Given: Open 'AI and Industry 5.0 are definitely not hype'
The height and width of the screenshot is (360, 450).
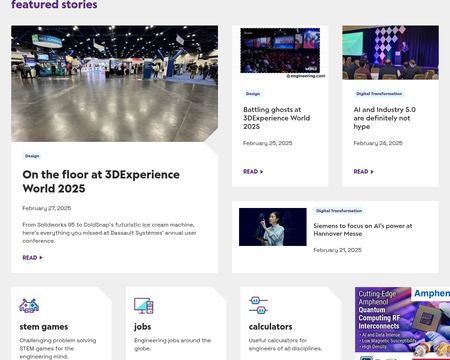Looking at the screenshot, I should click(x=385, y=118).
